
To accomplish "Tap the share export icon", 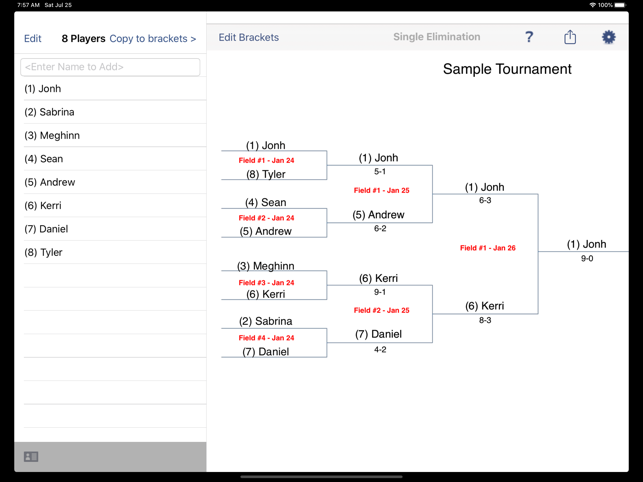I will (570, 37).
